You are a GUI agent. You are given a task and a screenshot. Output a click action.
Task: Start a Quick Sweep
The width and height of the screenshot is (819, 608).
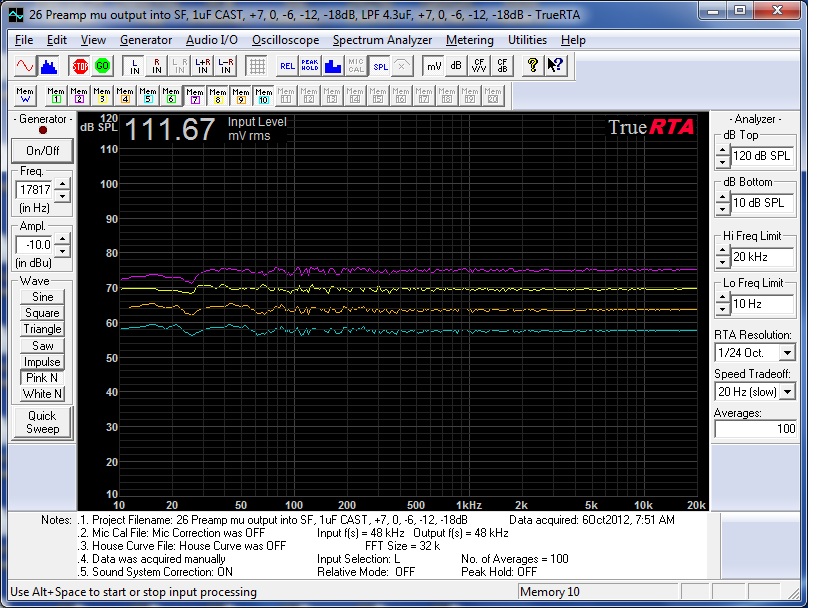(42, 422)
